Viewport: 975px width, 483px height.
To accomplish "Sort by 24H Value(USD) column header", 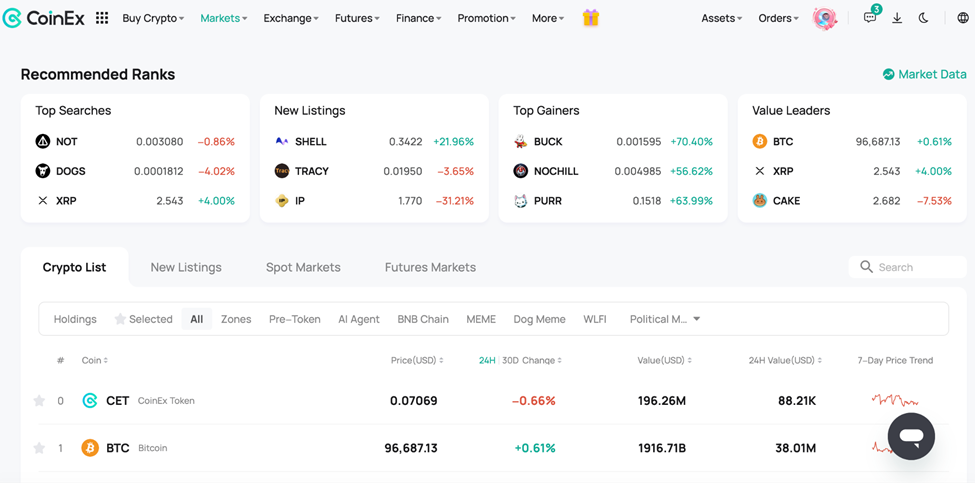I will coord(785,360).
